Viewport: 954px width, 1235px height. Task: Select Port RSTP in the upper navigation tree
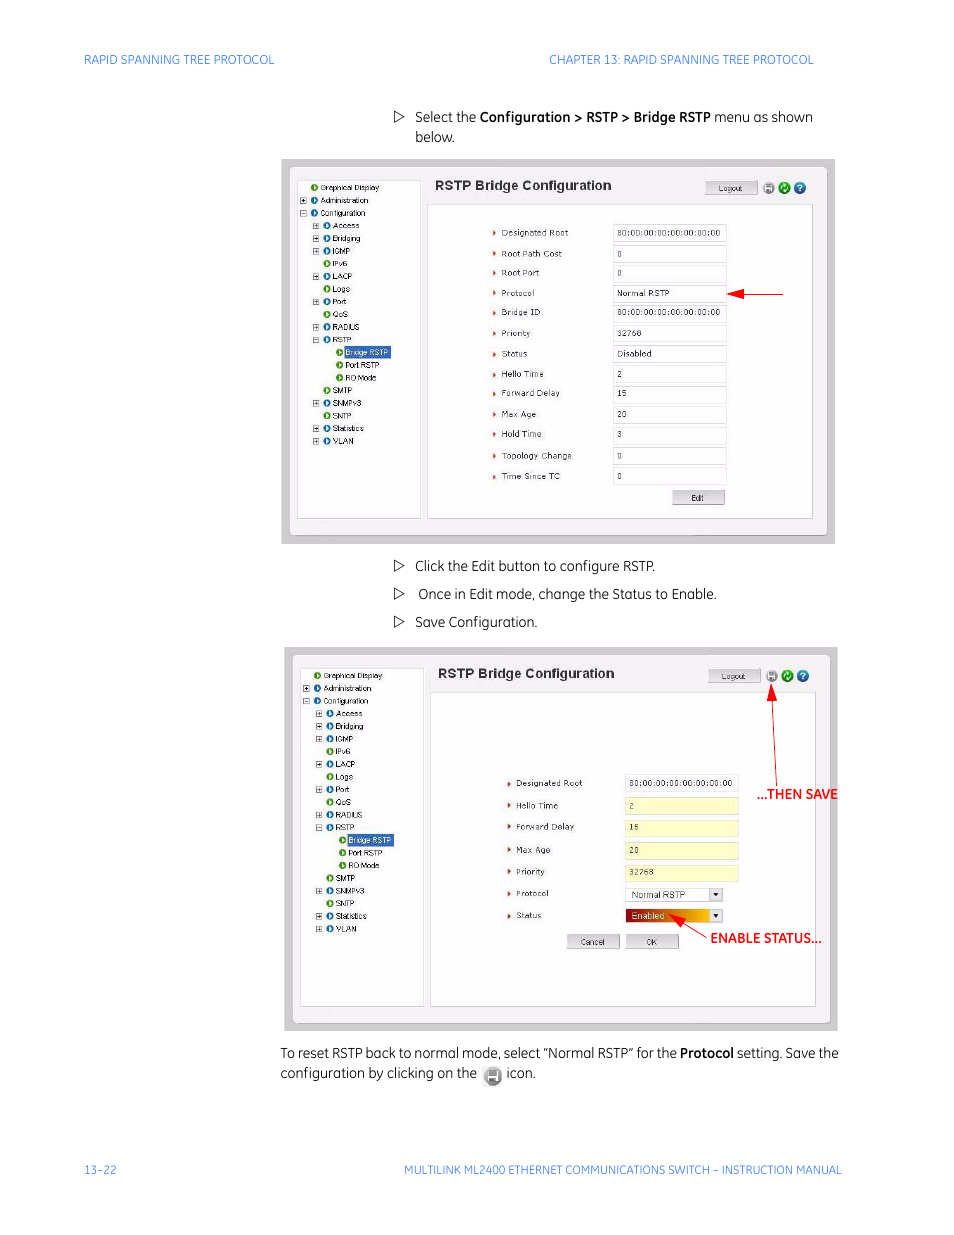pyautogui.click(x=362, y=365)
